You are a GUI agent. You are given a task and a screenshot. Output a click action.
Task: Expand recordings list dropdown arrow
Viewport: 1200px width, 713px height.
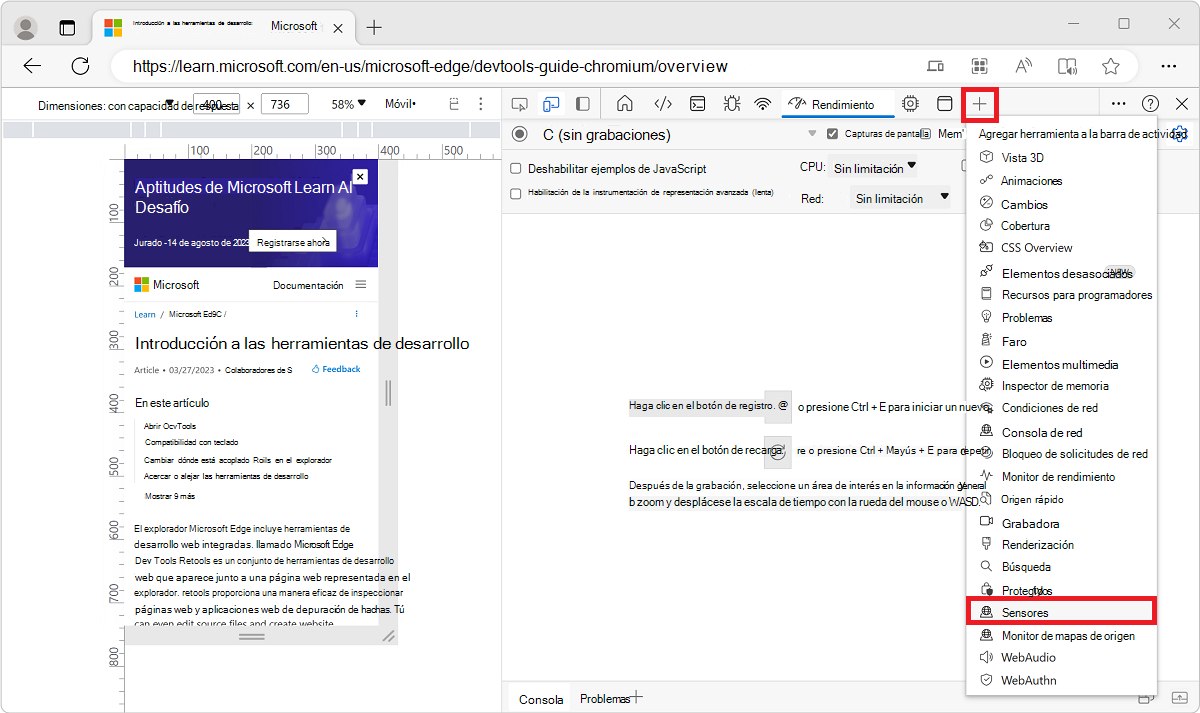point(812,134)
